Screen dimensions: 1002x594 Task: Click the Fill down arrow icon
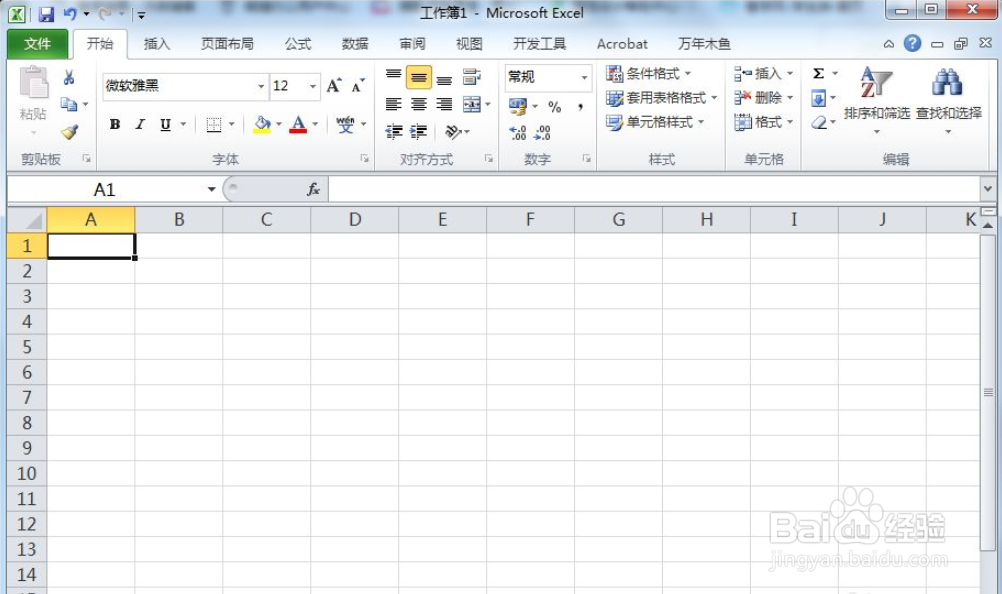click(818, 98)
